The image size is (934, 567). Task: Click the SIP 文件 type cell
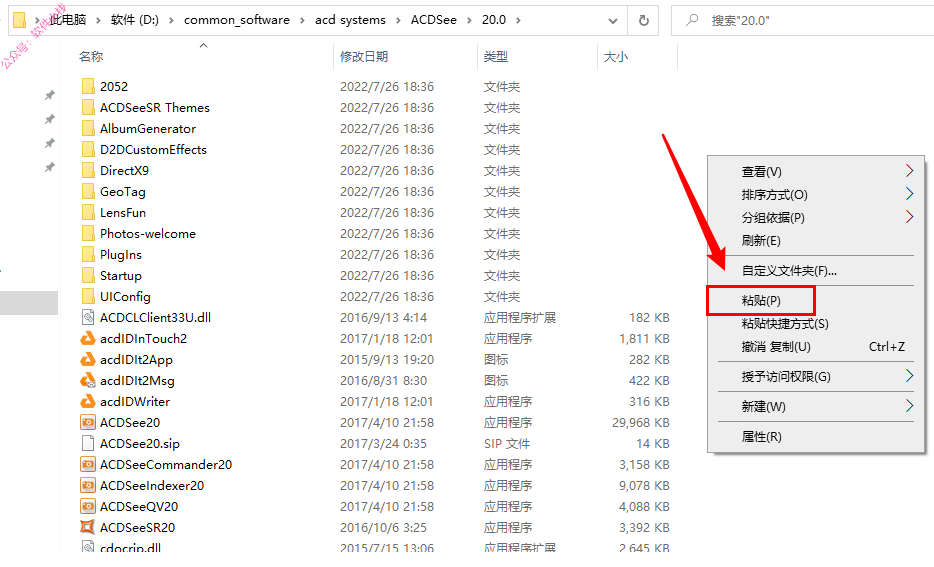pyautogui.click(x=506, y=443)
